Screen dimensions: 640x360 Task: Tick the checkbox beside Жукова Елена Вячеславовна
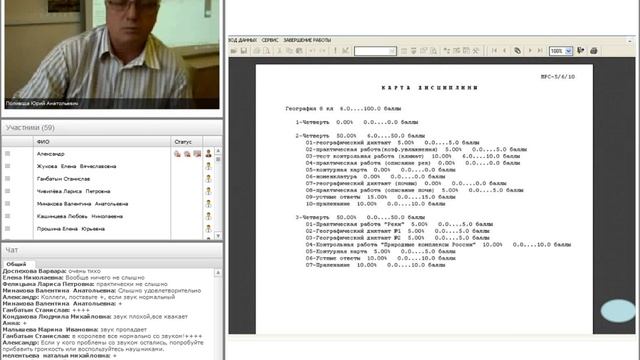click(x=7, y=166)
